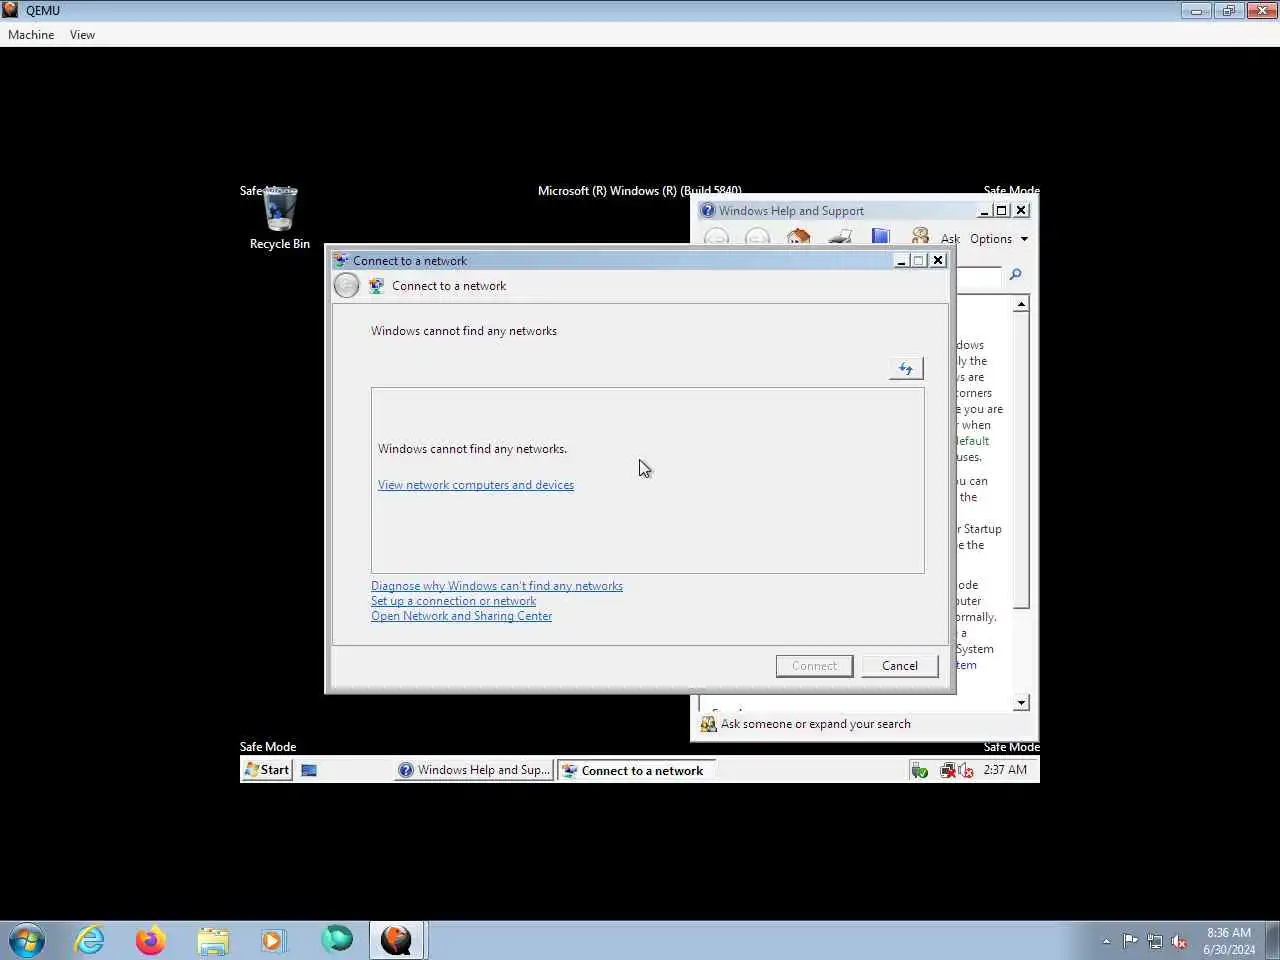
Task: Expand the Options dropdown in Help and Support
Action: point(999,239)
